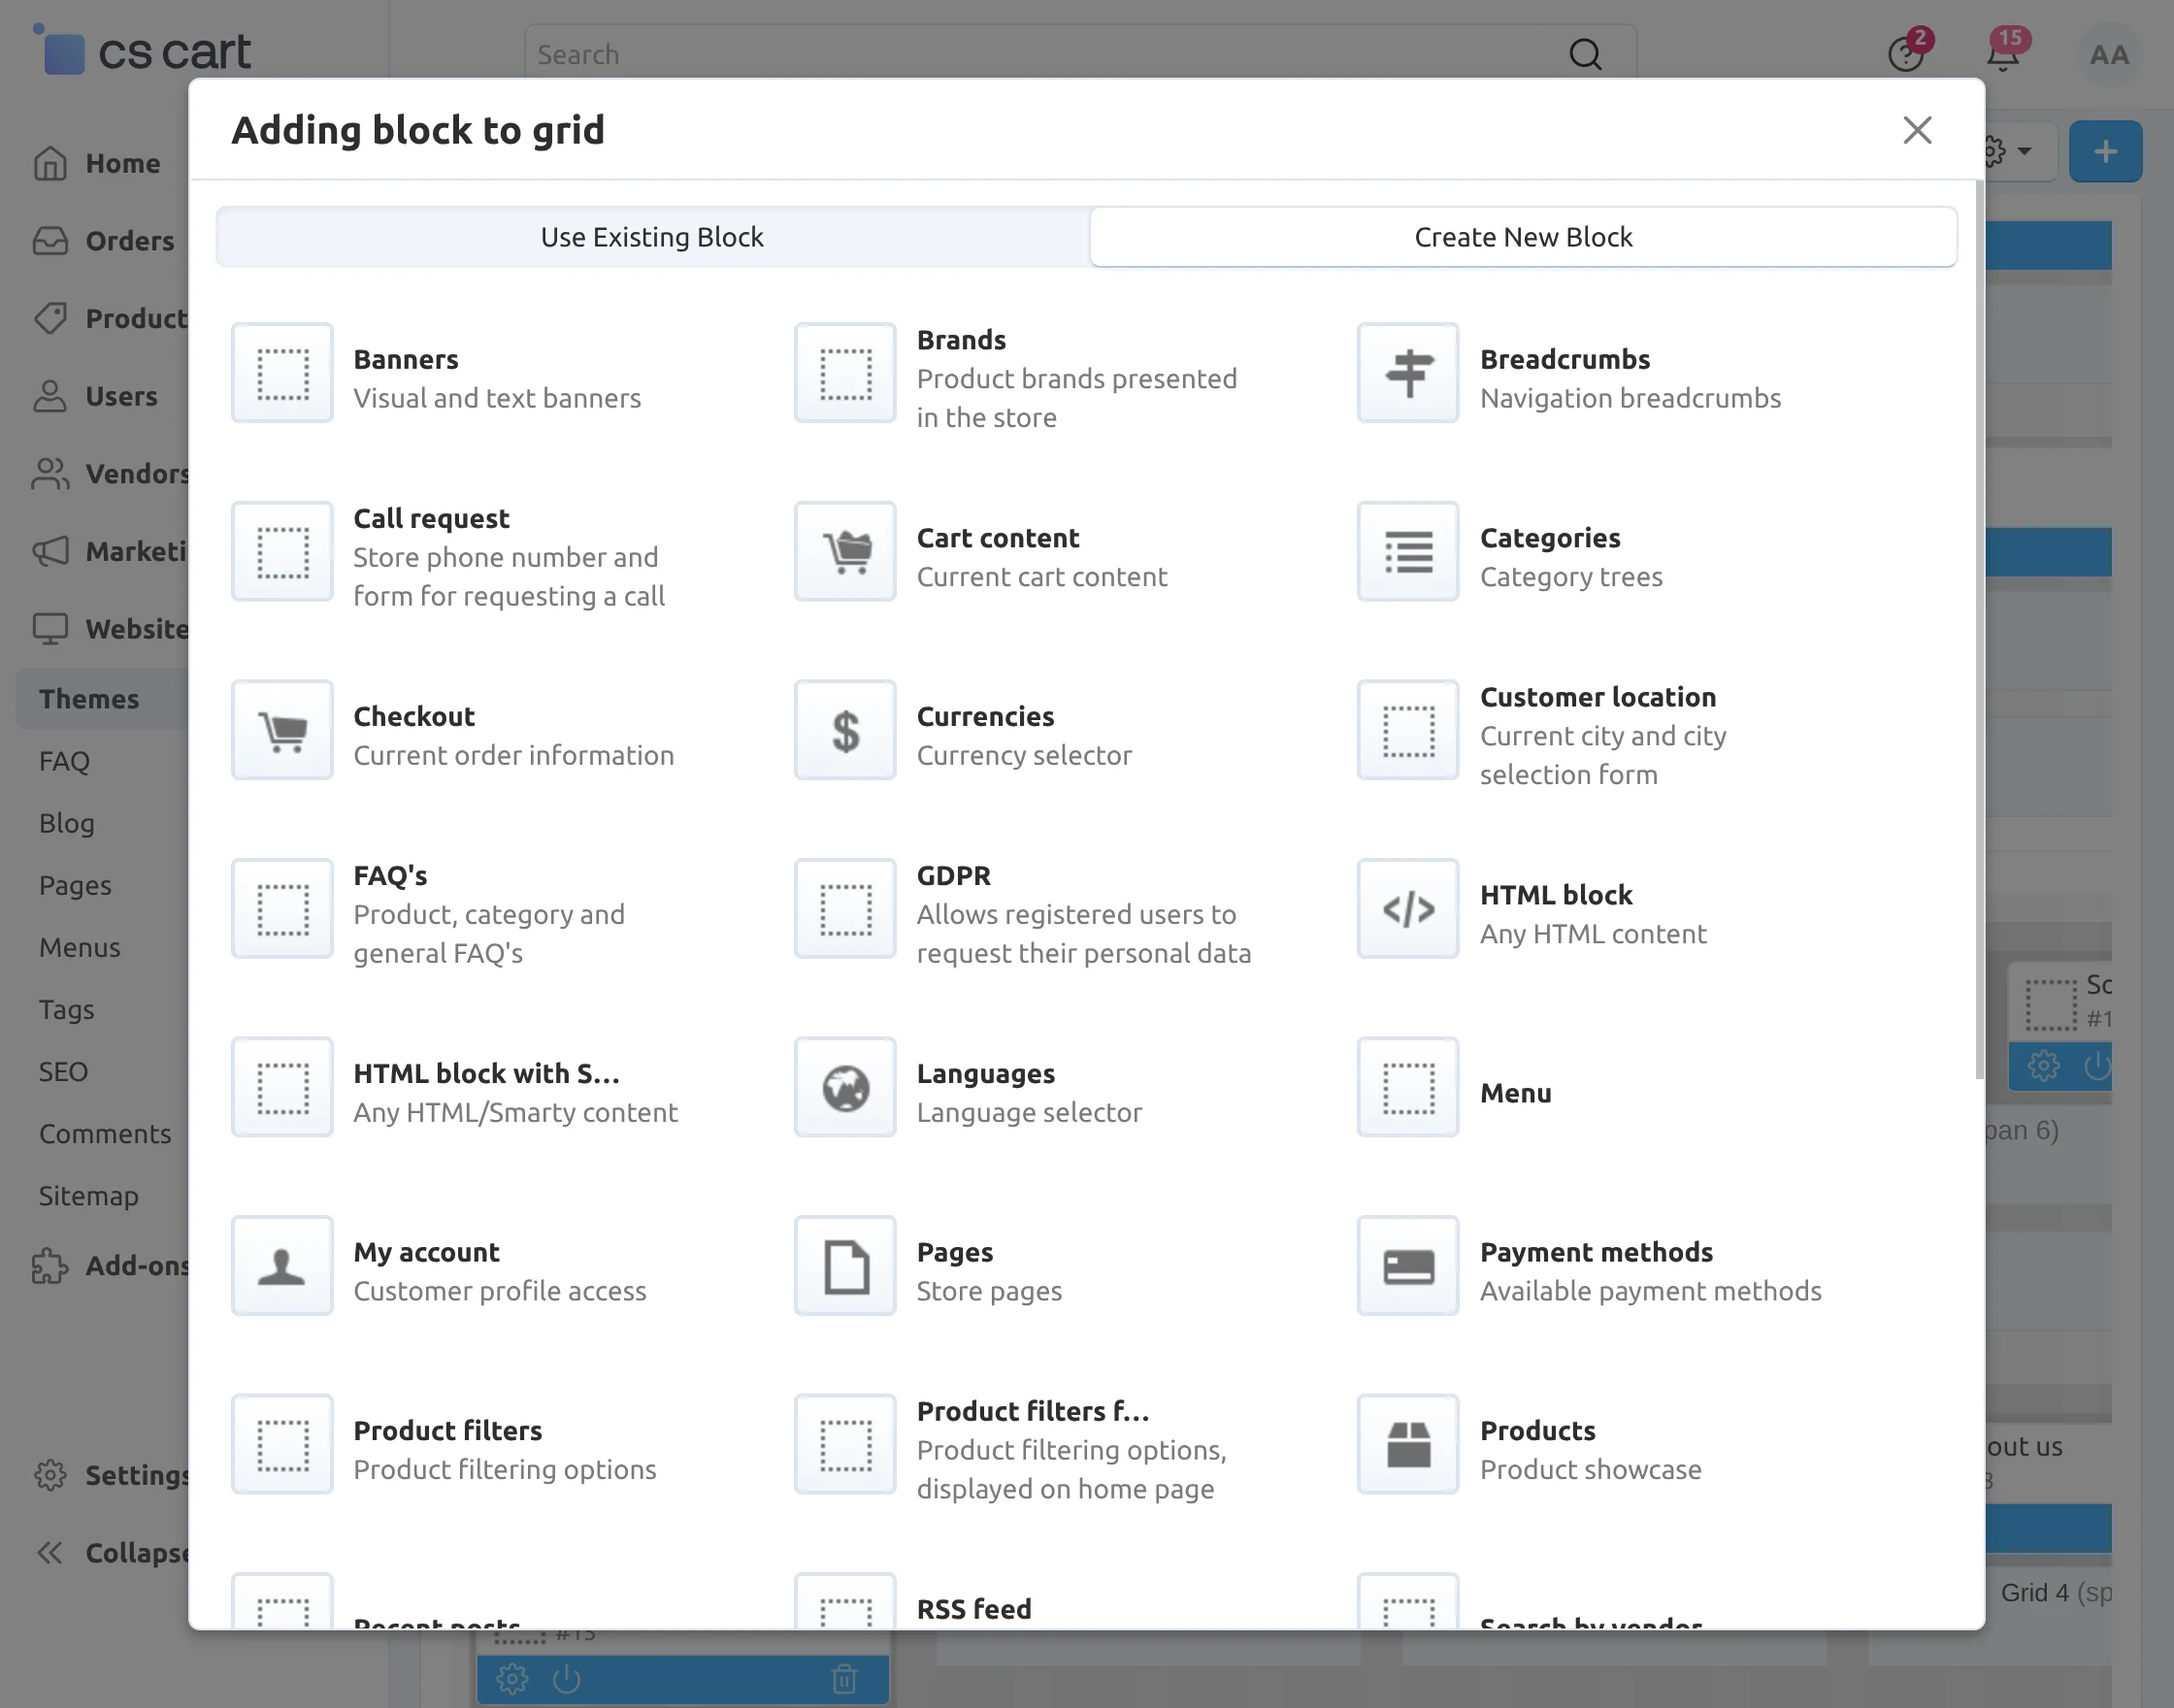Click the Collapse sidebar chevron icon

tap(50, 1552)
